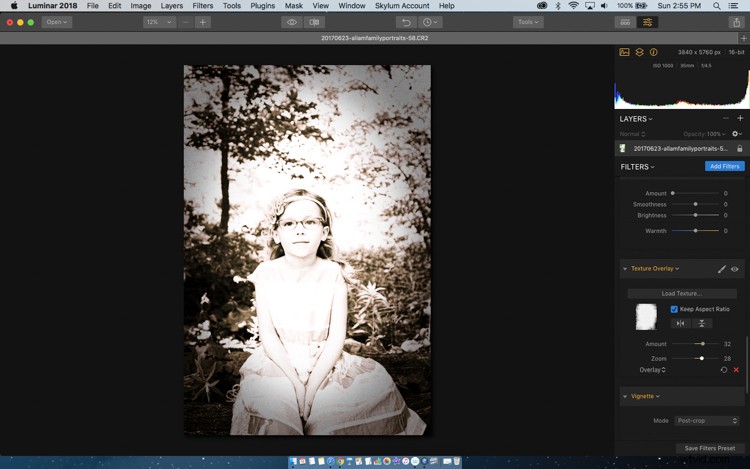Toggle the quick preview eye icon in toolbar

pyautogui.click(x=291, y=22)
